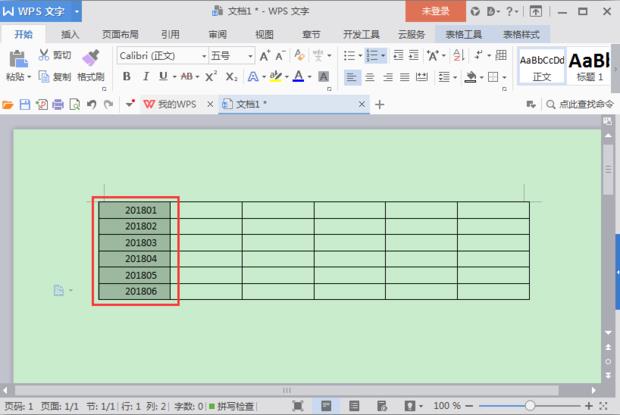Click the plus to add new tab
This screenshot has height=415, width=620.
[380, 105]
